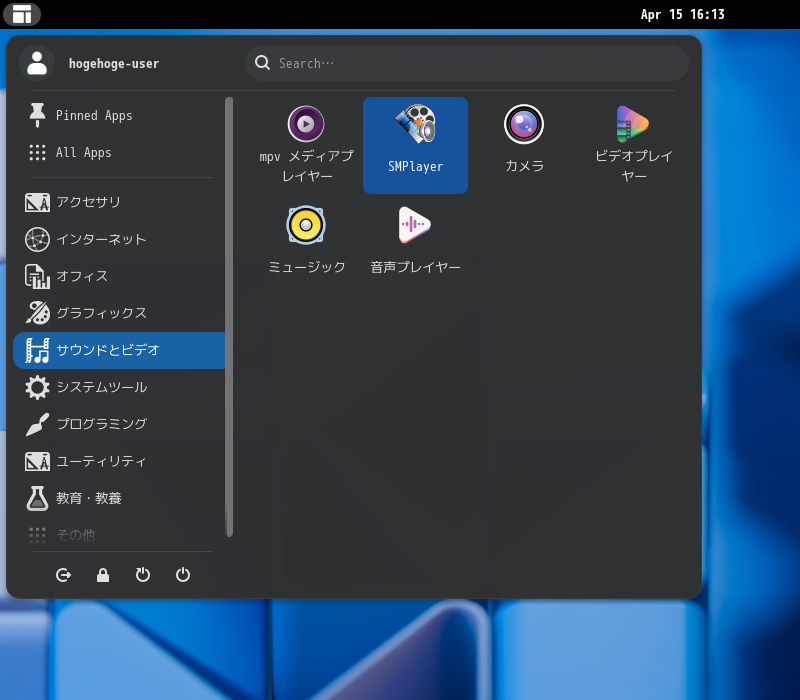This screenshot has width=800, height=700.
Task: Open the SMPlayer application
Action: (x=415, y=145)
